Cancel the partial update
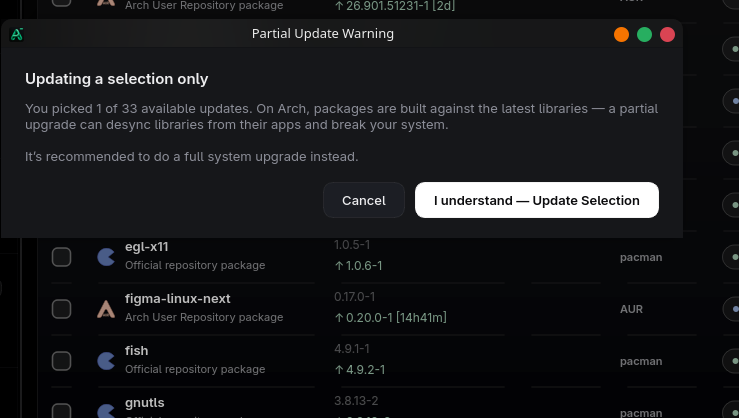The image size is (739, 418). [x=364, y=200]
